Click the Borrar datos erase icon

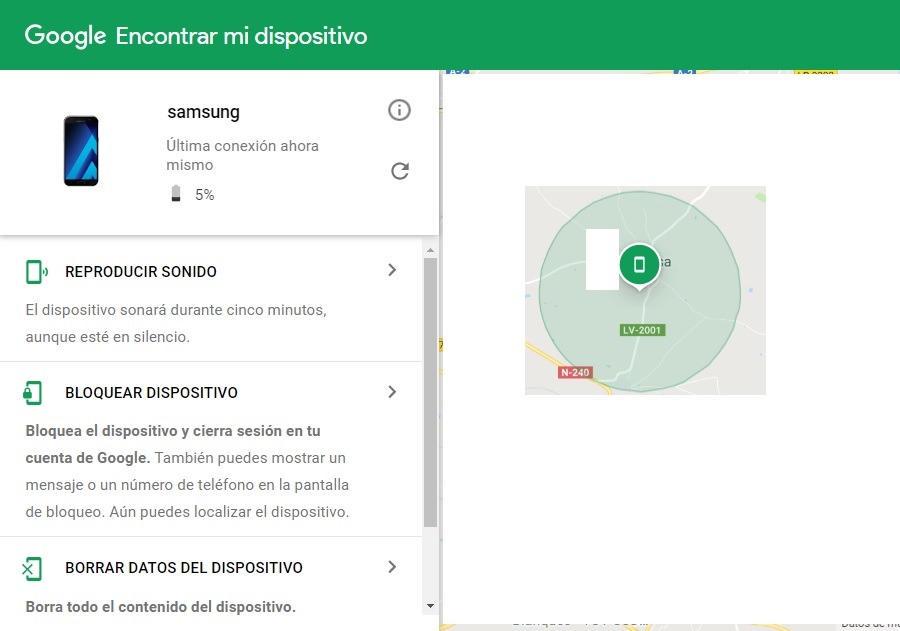(x=32, y=568)
